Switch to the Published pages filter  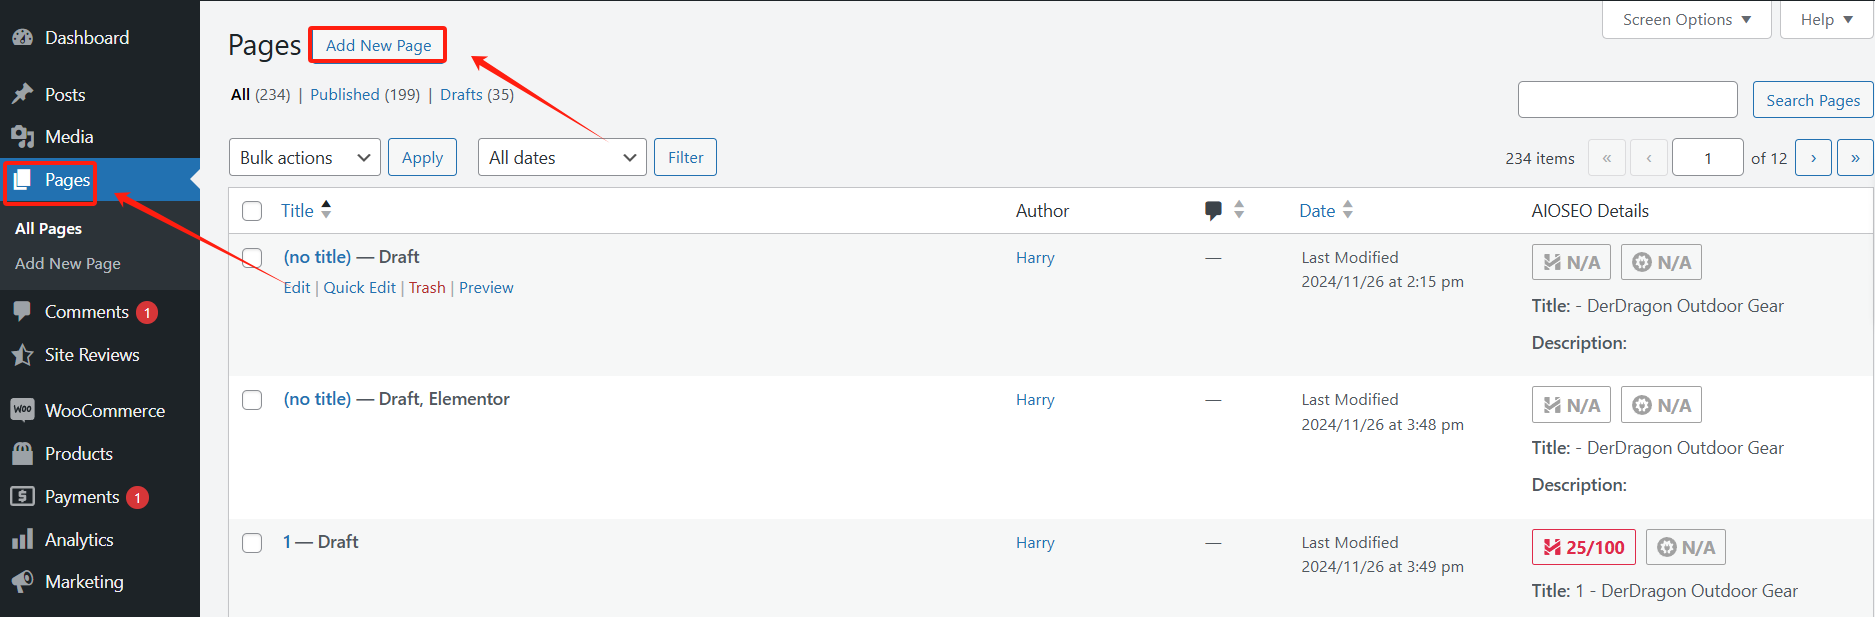pos(345,95)
